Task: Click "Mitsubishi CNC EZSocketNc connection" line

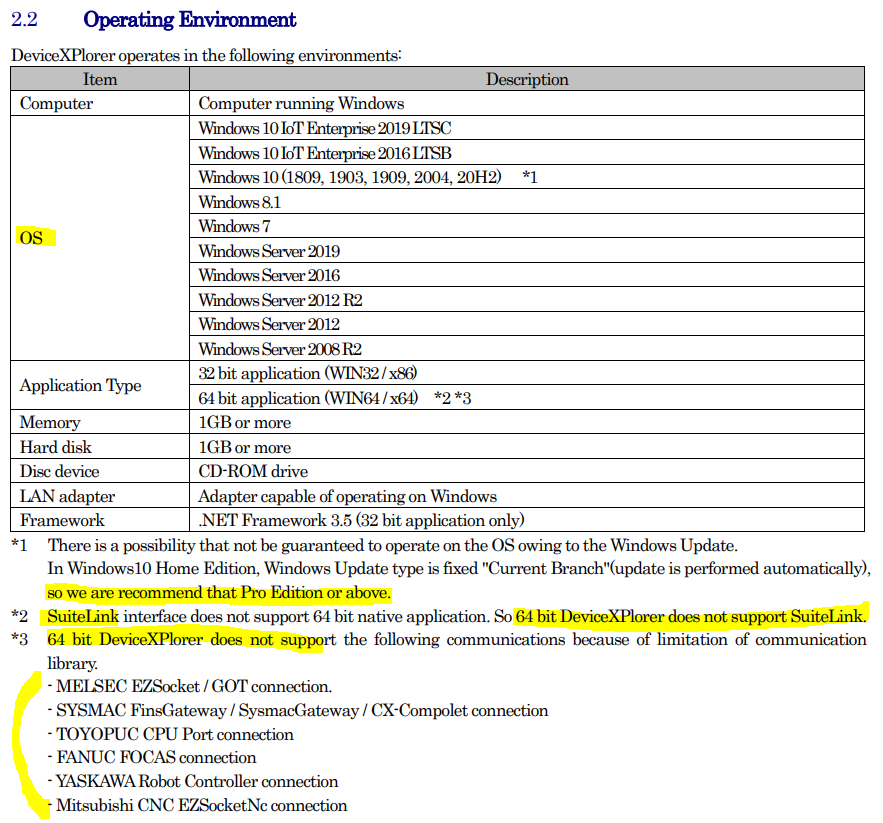Action: 198,805
